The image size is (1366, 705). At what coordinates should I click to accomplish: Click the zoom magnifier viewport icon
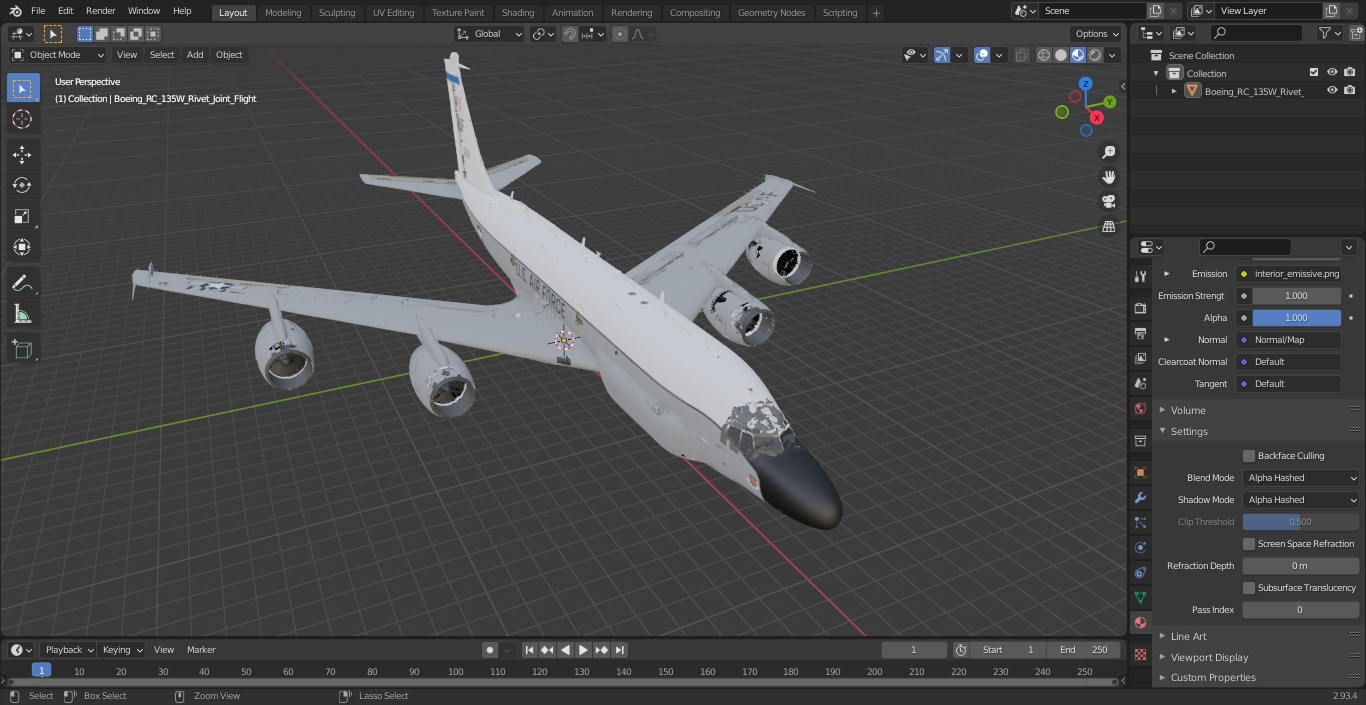pos(1108,152)
